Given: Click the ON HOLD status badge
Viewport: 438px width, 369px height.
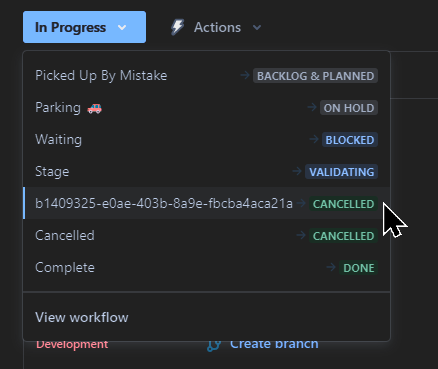Looking at the screenshot, I should (349, 108).
